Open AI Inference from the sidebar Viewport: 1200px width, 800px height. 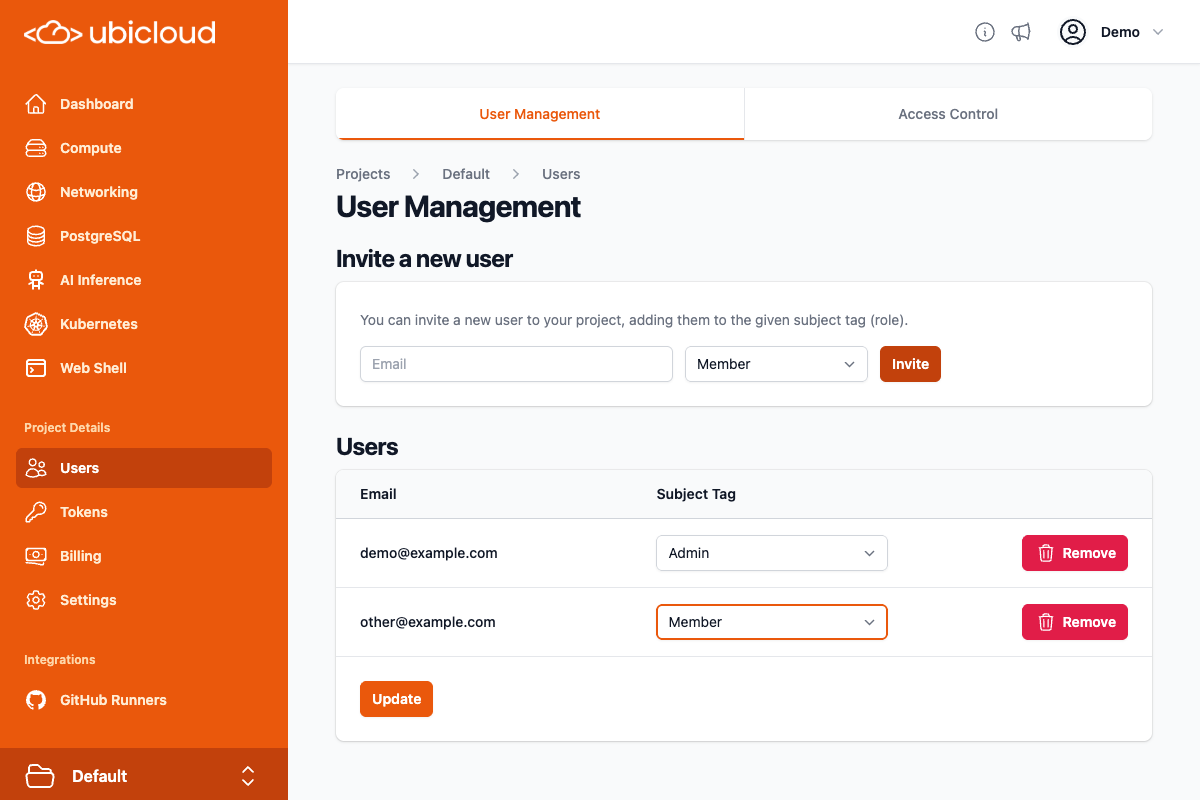[x=99, y=280]
